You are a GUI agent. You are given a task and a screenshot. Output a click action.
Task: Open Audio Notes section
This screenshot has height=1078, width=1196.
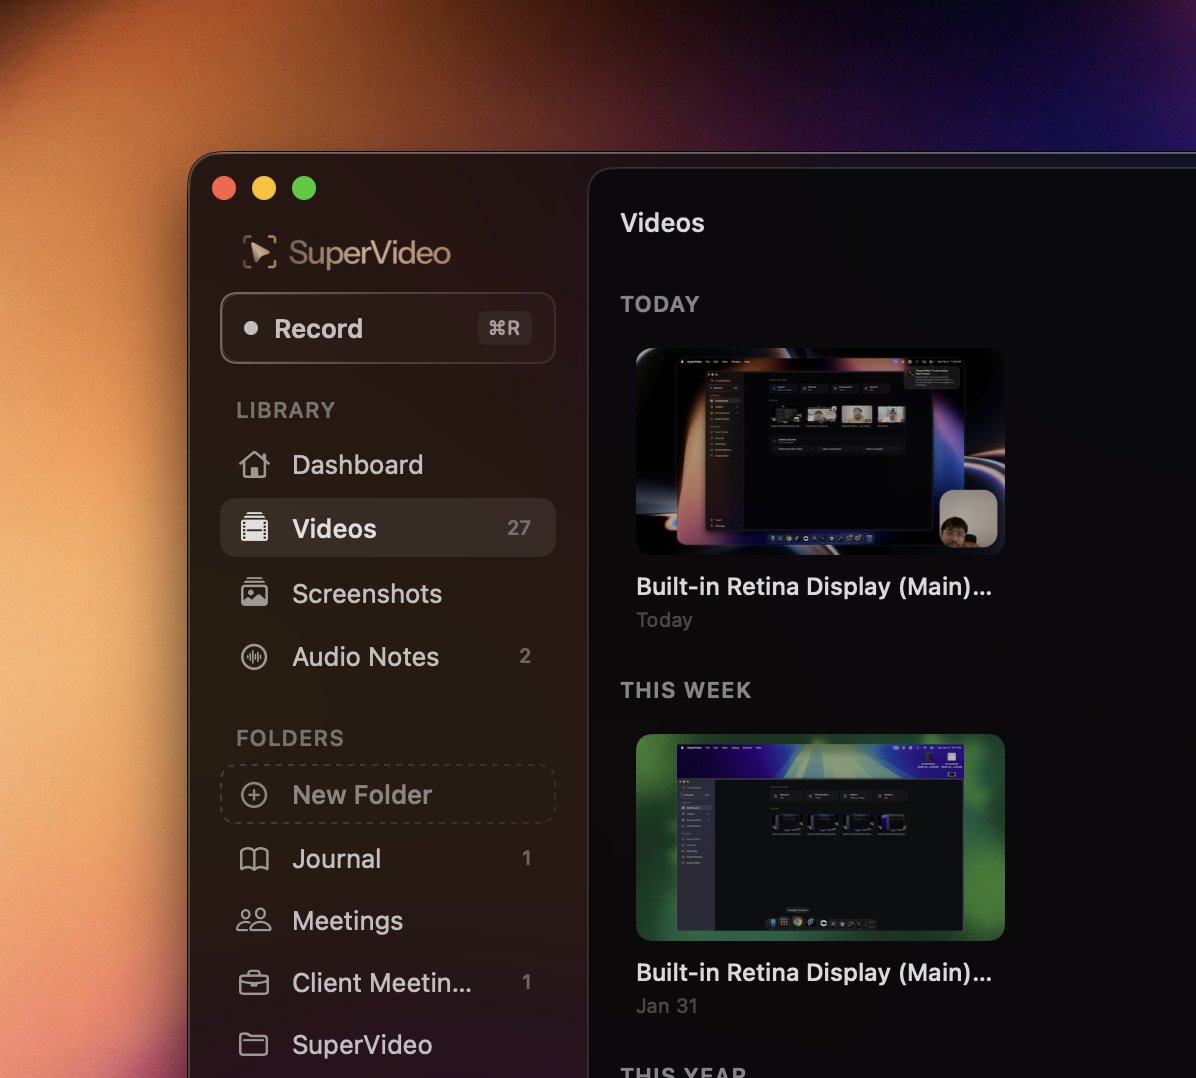[x=387, y=657]
